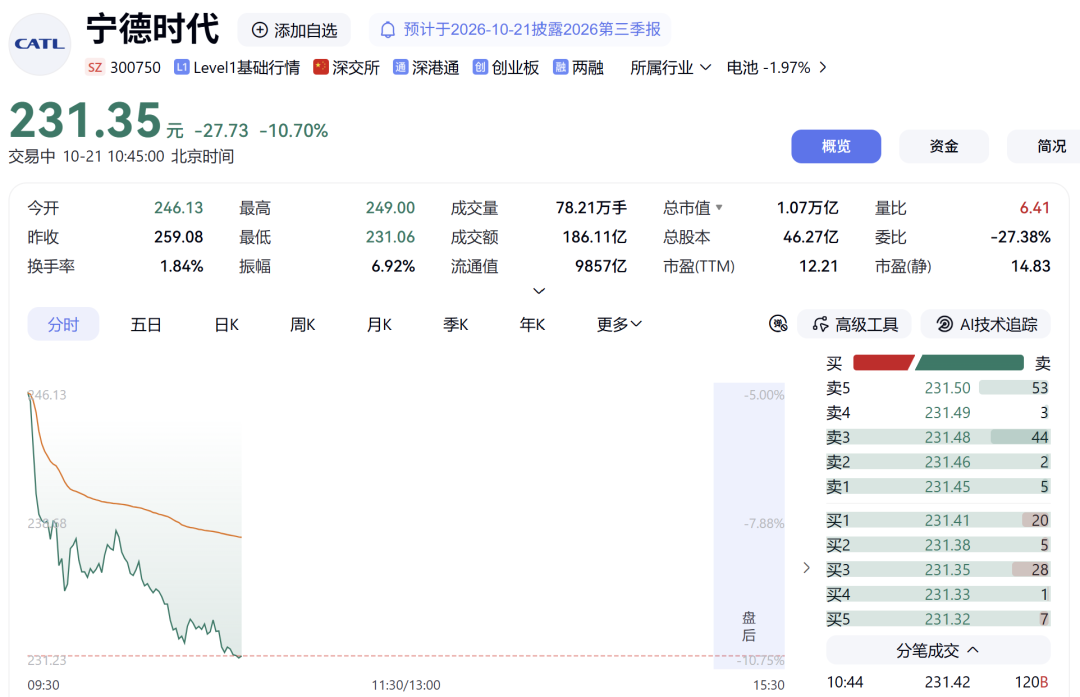Click the Level1基础行情 badge icon
The width and height of the screenshot is (1080, 697).
click(181, 67)
